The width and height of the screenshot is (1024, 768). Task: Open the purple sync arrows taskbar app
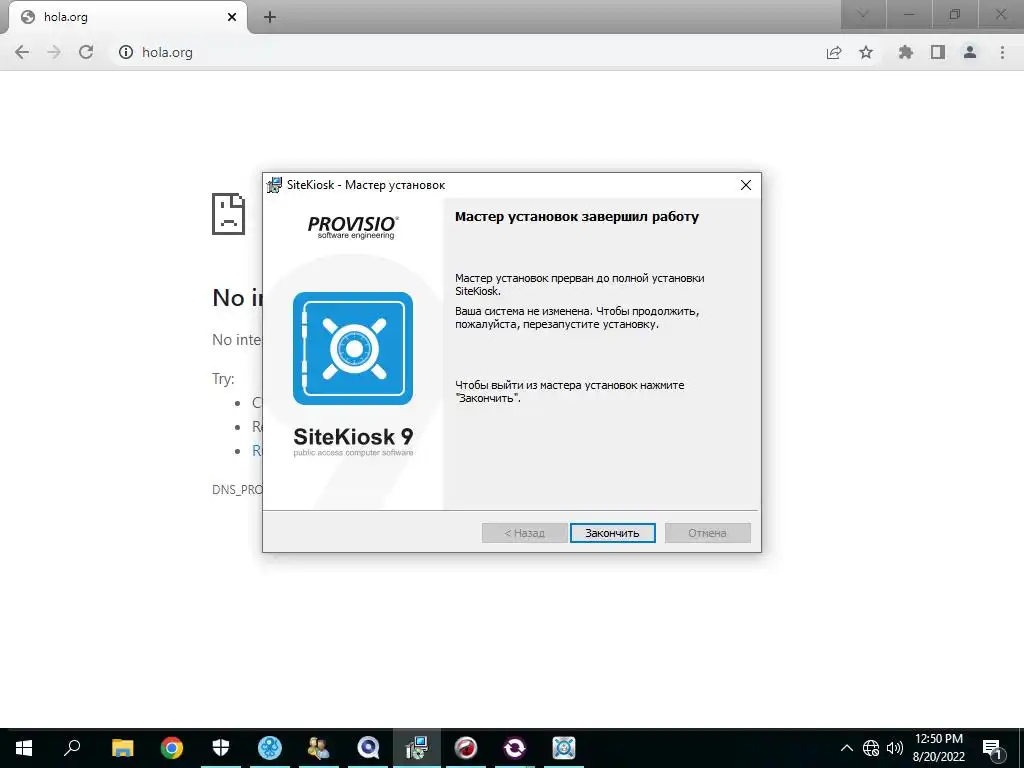[515, 748]
